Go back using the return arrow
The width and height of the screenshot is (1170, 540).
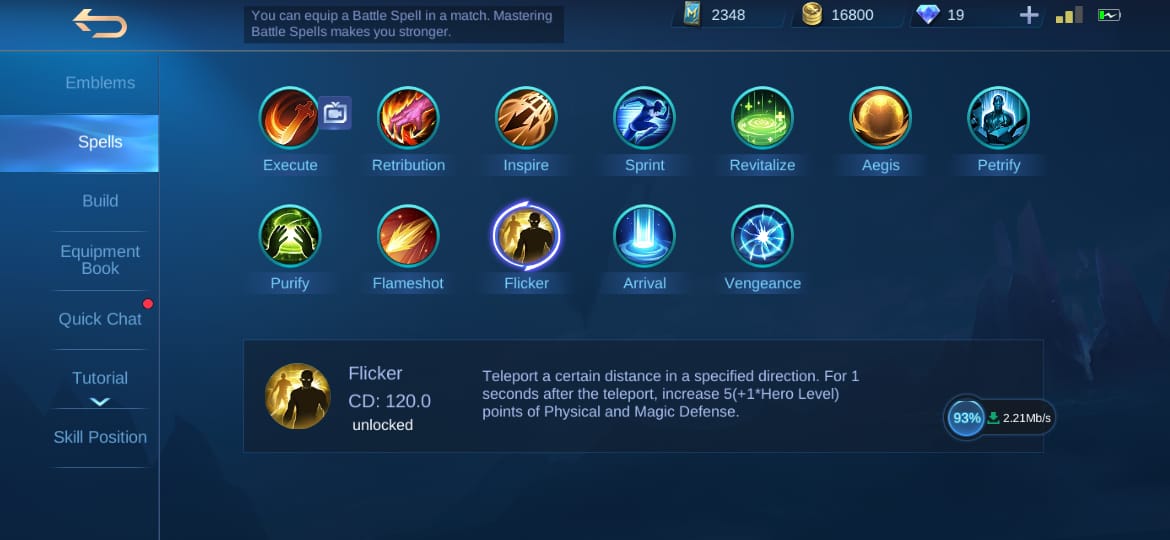tap(100, 23)
